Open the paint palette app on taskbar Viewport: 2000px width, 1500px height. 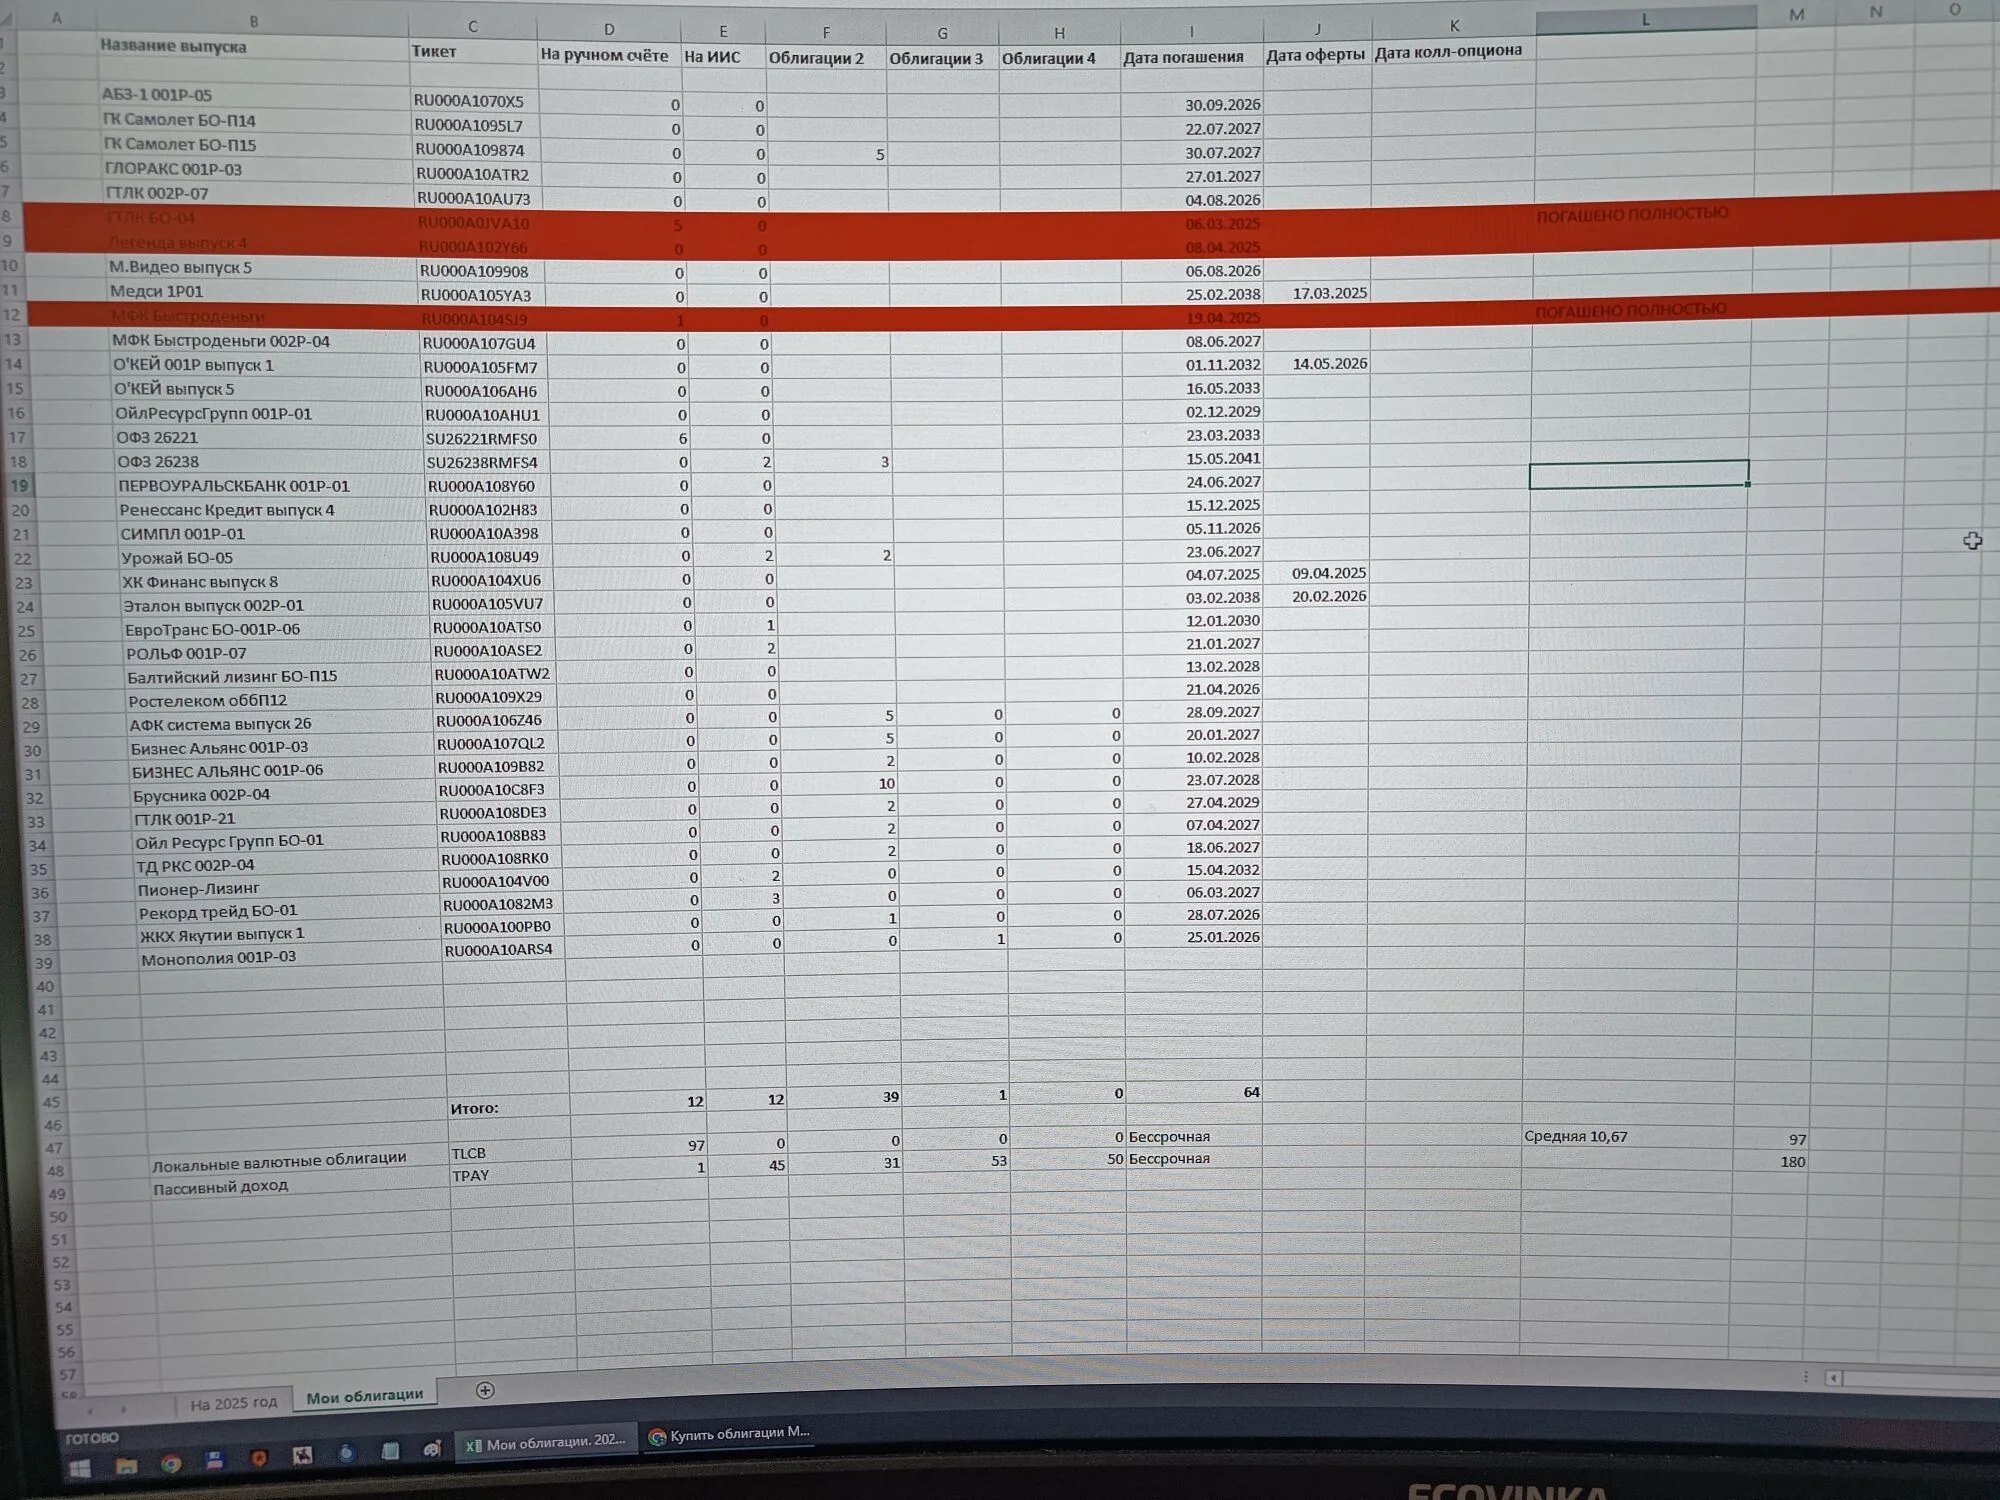tap(432, 1448)
